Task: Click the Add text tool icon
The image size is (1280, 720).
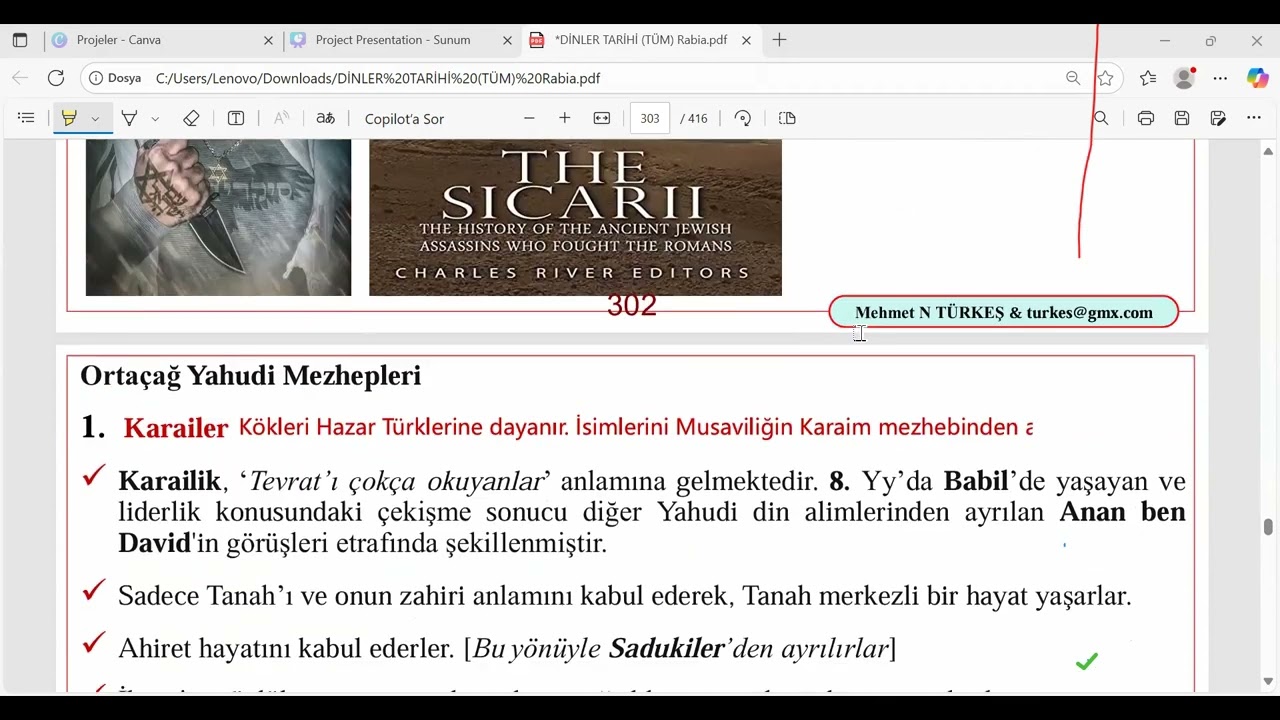Action: click(x=236, y=118)
